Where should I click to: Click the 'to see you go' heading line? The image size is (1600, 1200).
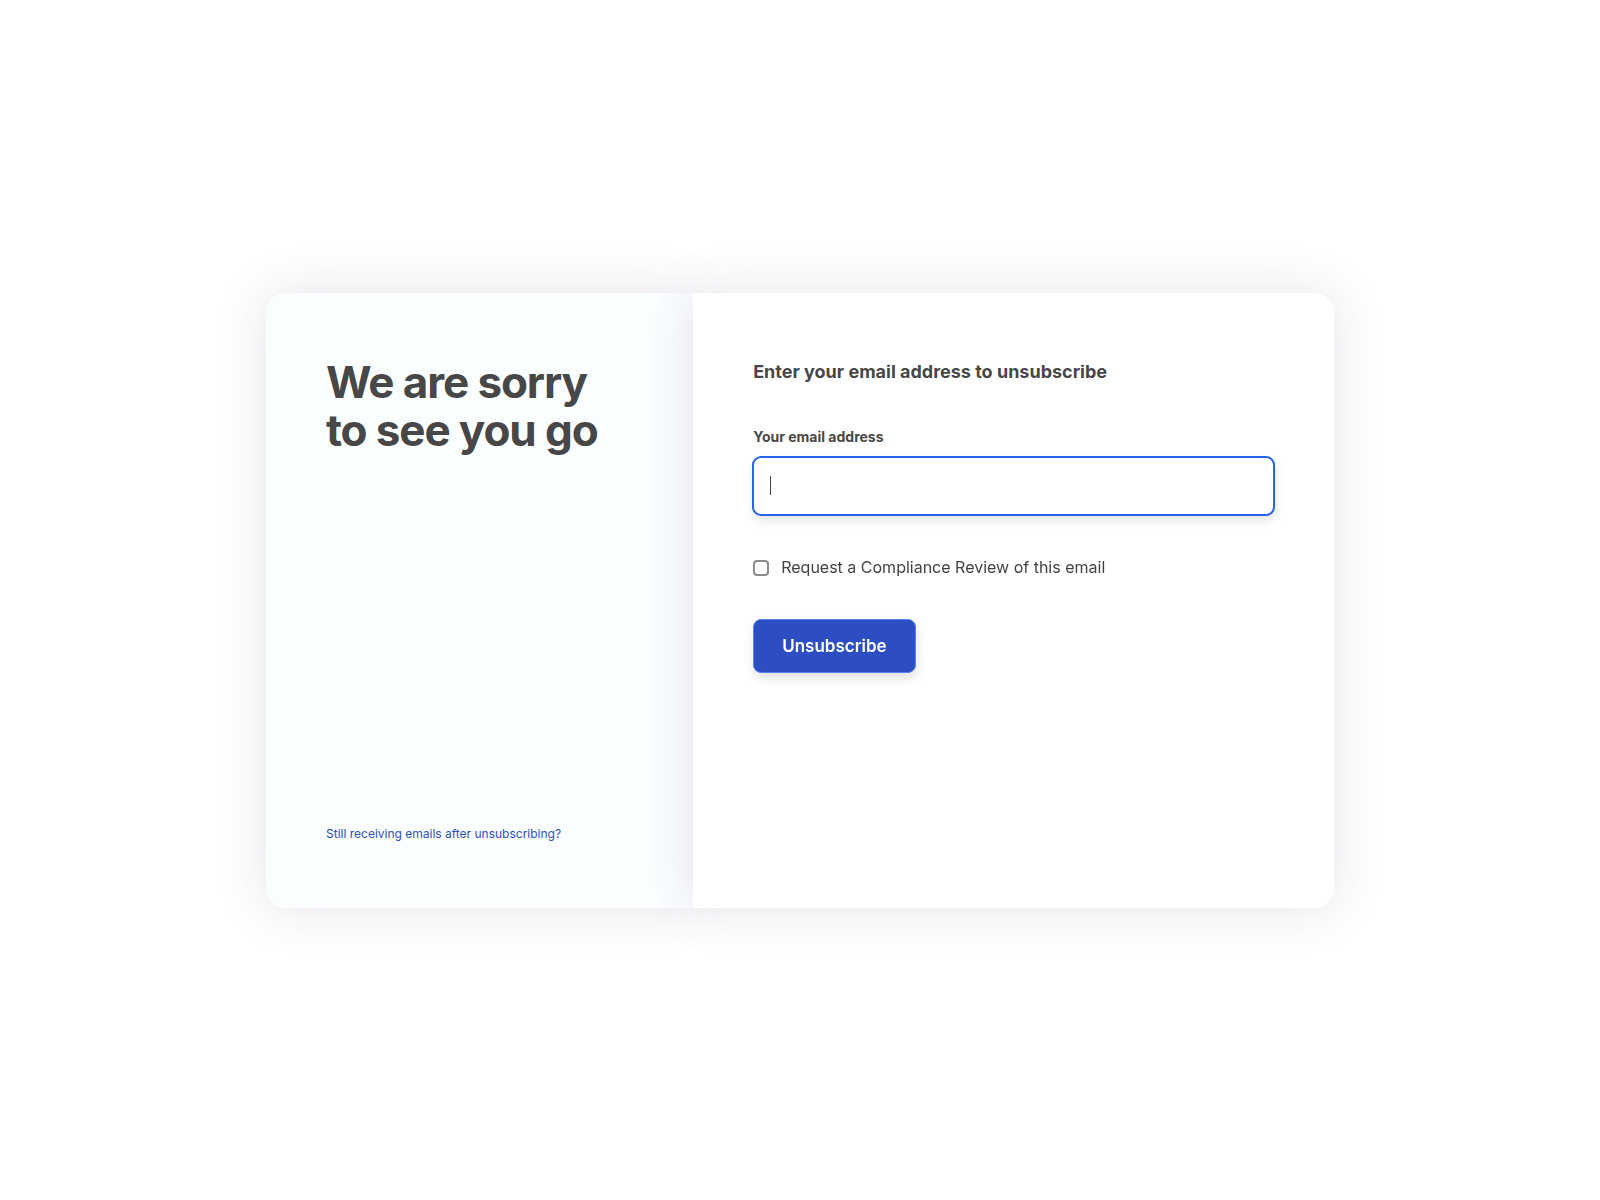pos(462,432)
